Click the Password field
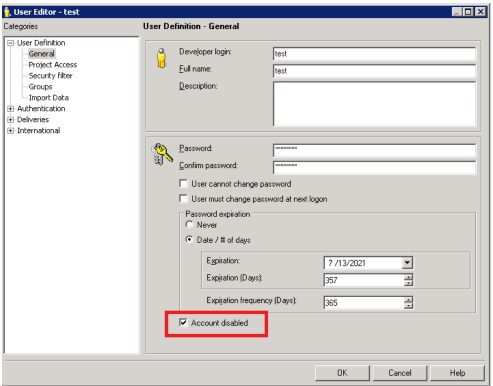This screenshot has width=493, height=386. coord(374,150)
